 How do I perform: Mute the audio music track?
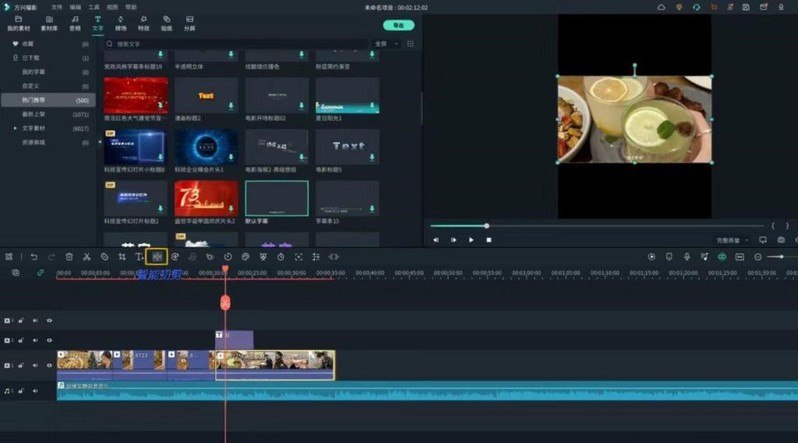click(x=35, y=390)
